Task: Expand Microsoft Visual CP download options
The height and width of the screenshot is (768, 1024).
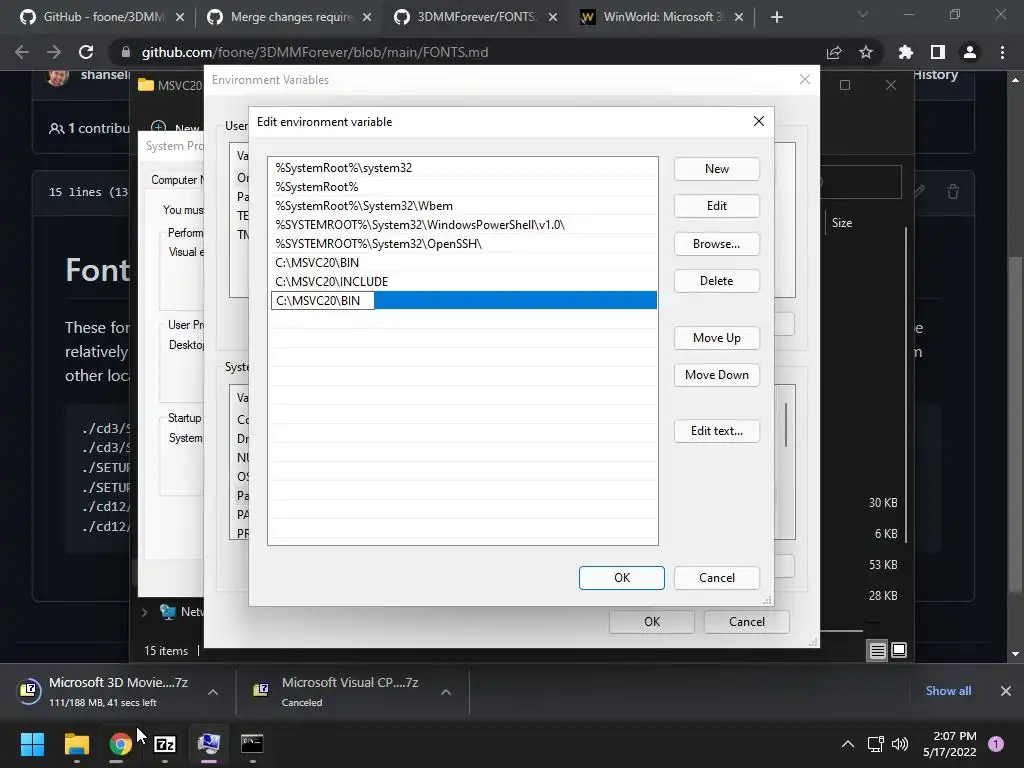Action: tap(445, 692)
